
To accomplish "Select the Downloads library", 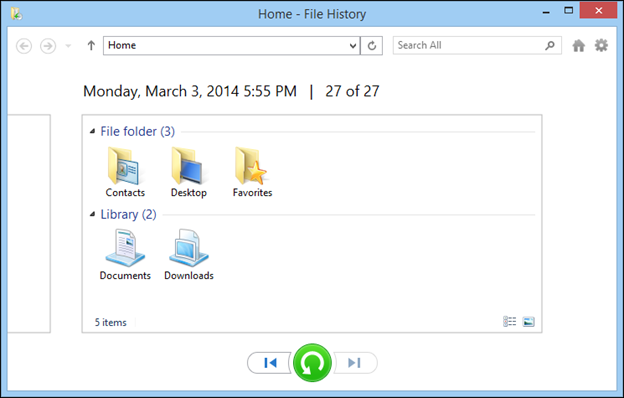I will [x=189, y=255].
